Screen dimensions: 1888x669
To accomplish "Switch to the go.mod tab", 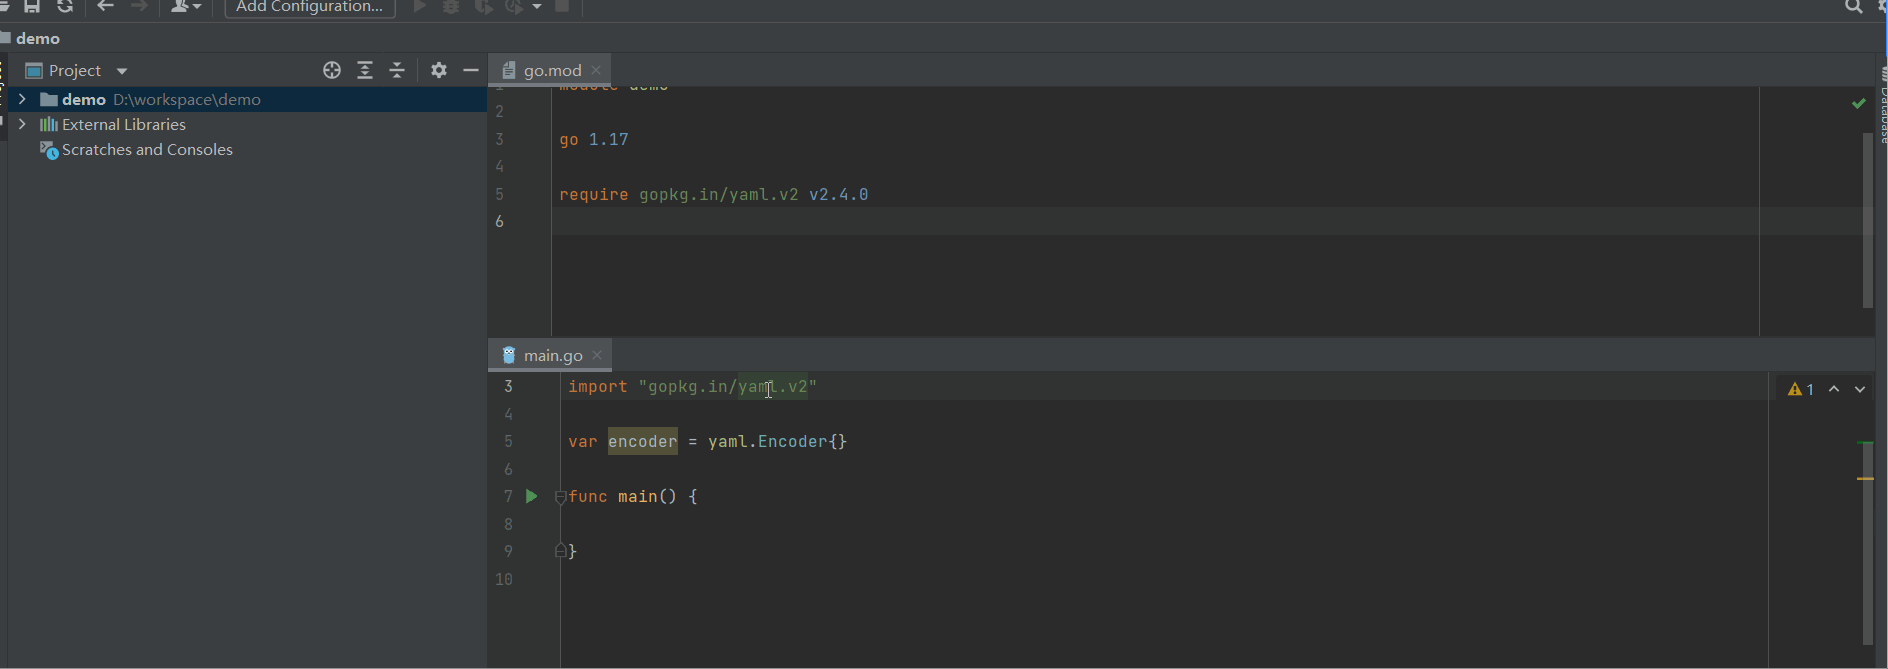I will [x=551, y=70].
